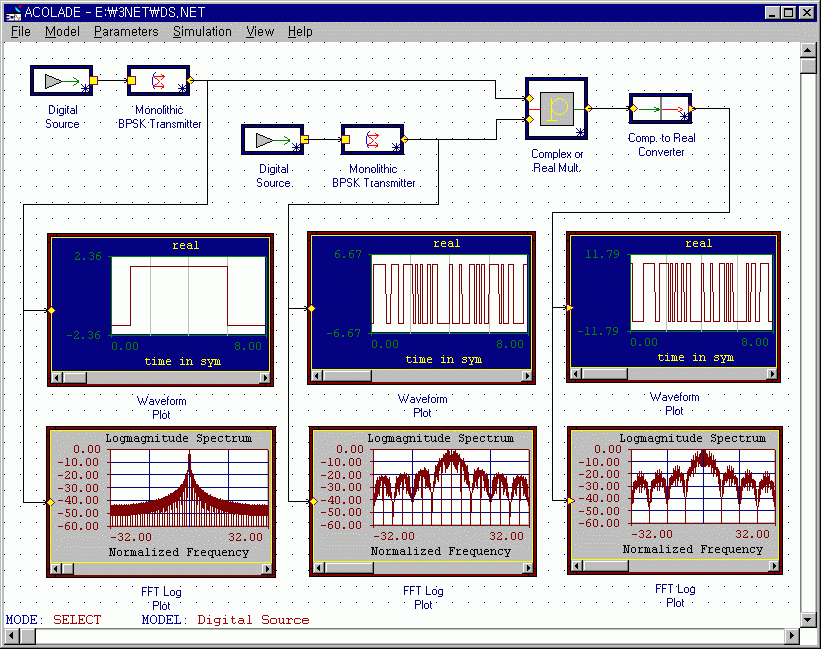Click middle Waveform Plot scroll-right arrow

(x=527, y=376)
